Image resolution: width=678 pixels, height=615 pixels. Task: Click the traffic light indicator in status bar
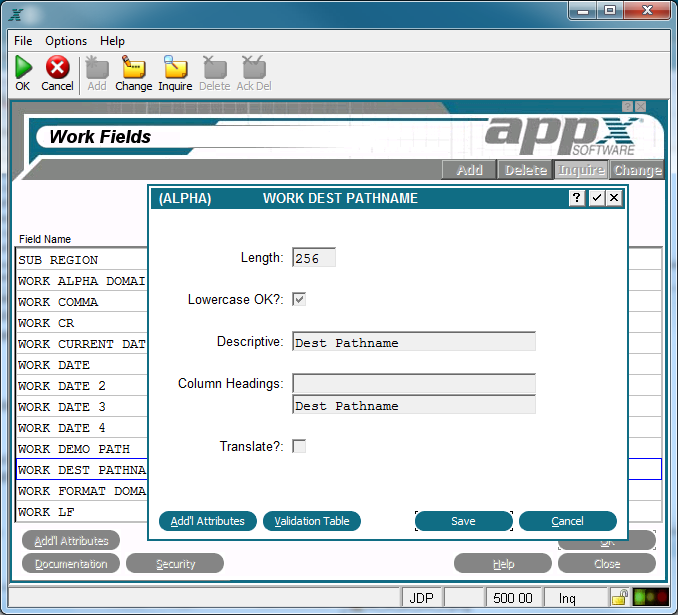pos(650,597)
